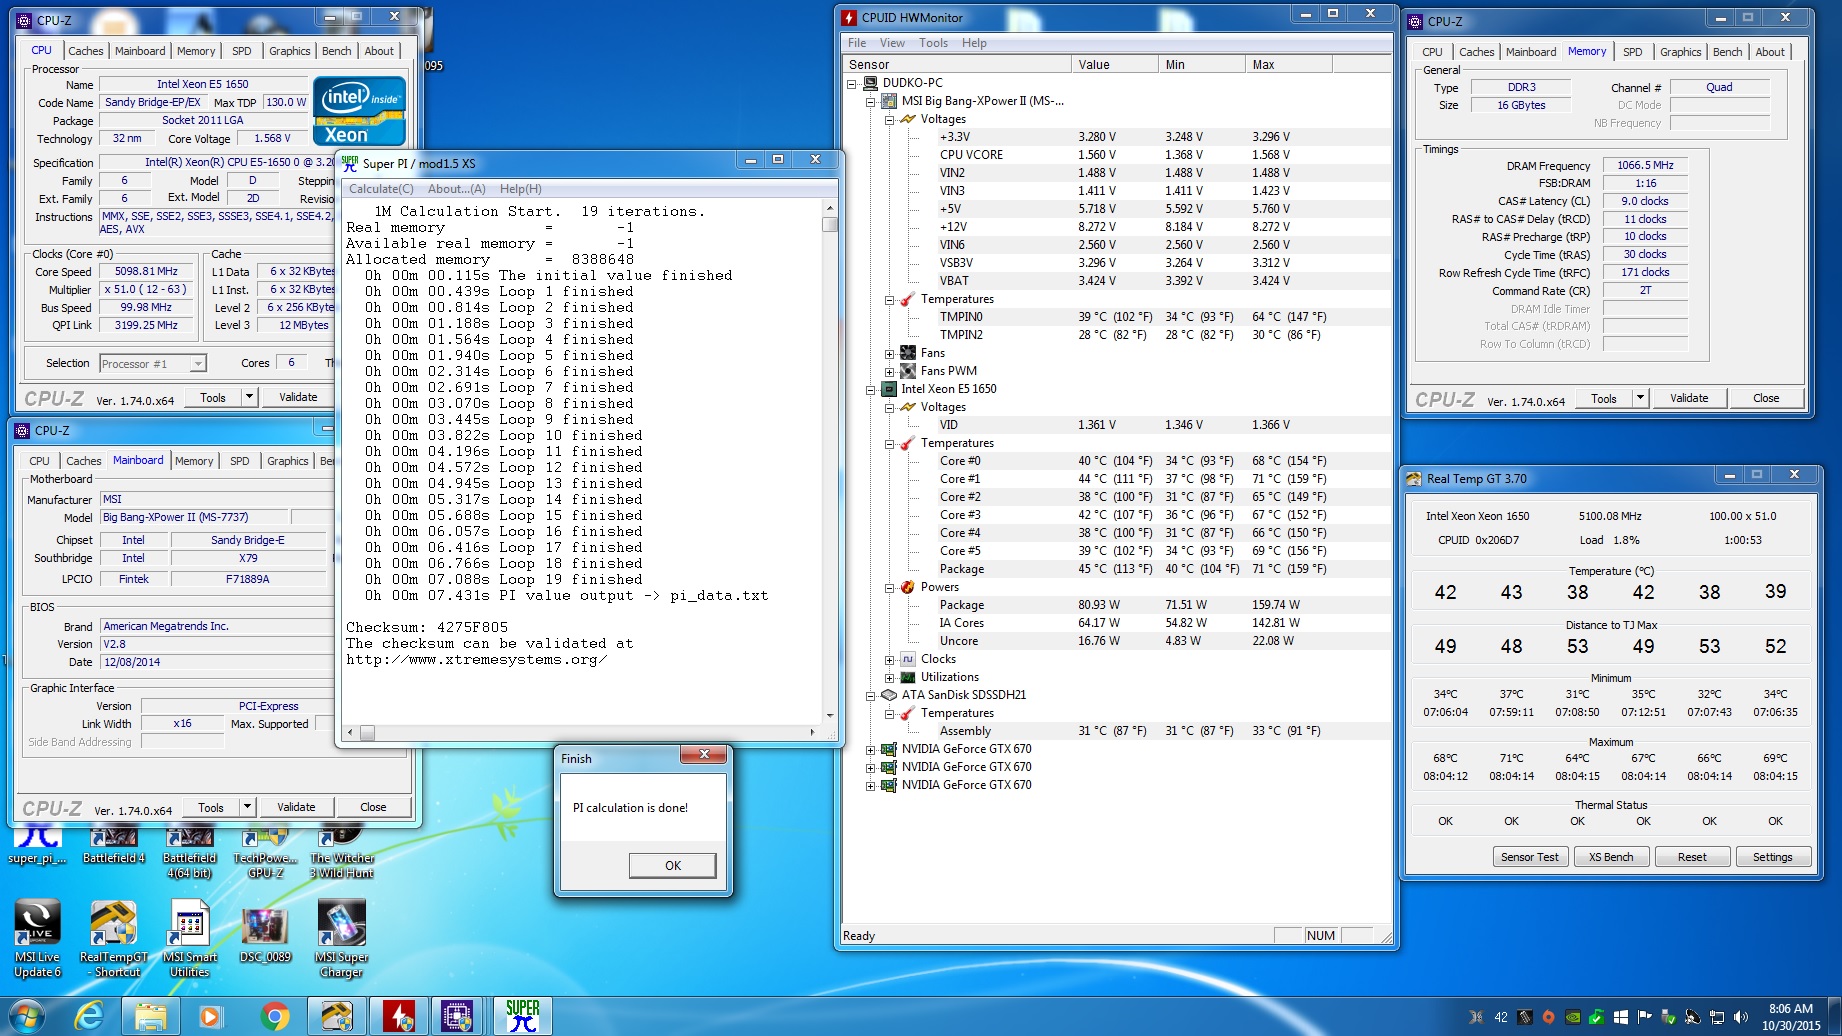Open Settings in Real Temp GT
The width and height of the screenshot is (1842, 1036).
coord(1772,857)
